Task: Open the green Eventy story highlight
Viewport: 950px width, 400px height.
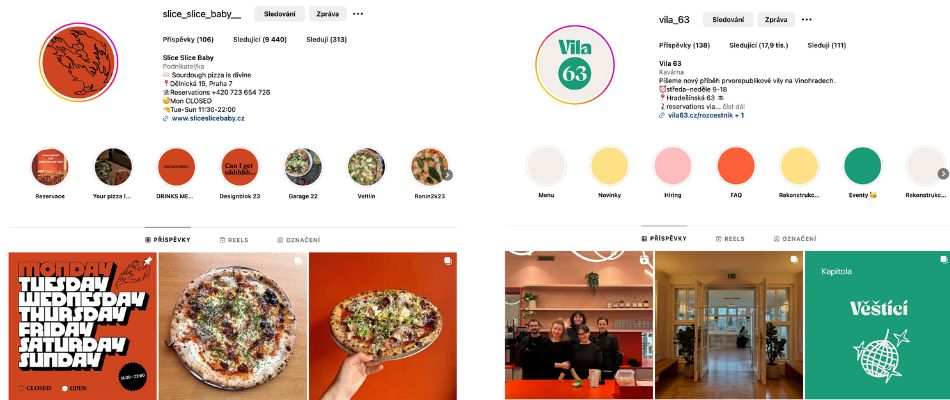Action: (863, 165)
